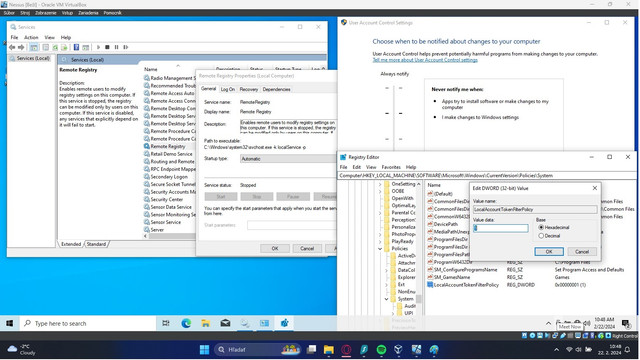This screenshot has height=360, width=640.
Task: Show hidden icons in host system tray
Action: (556, 350)
